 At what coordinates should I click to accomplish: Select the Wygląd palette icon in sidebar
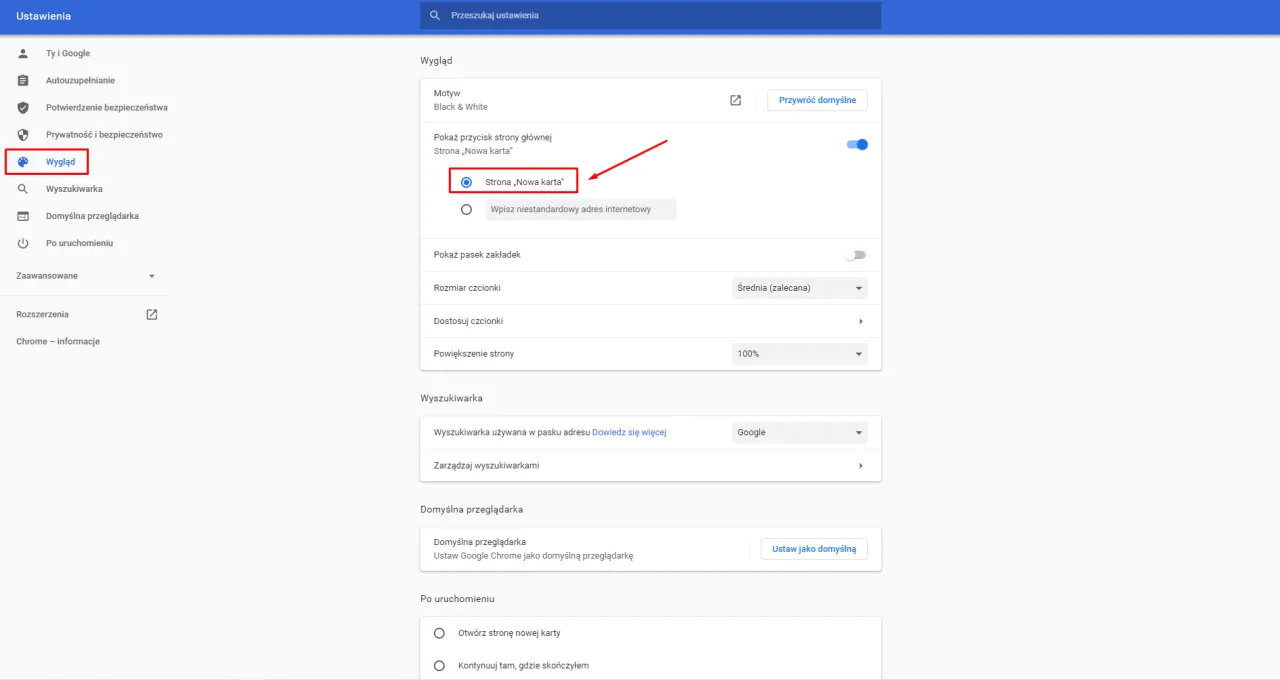(22, 161)
